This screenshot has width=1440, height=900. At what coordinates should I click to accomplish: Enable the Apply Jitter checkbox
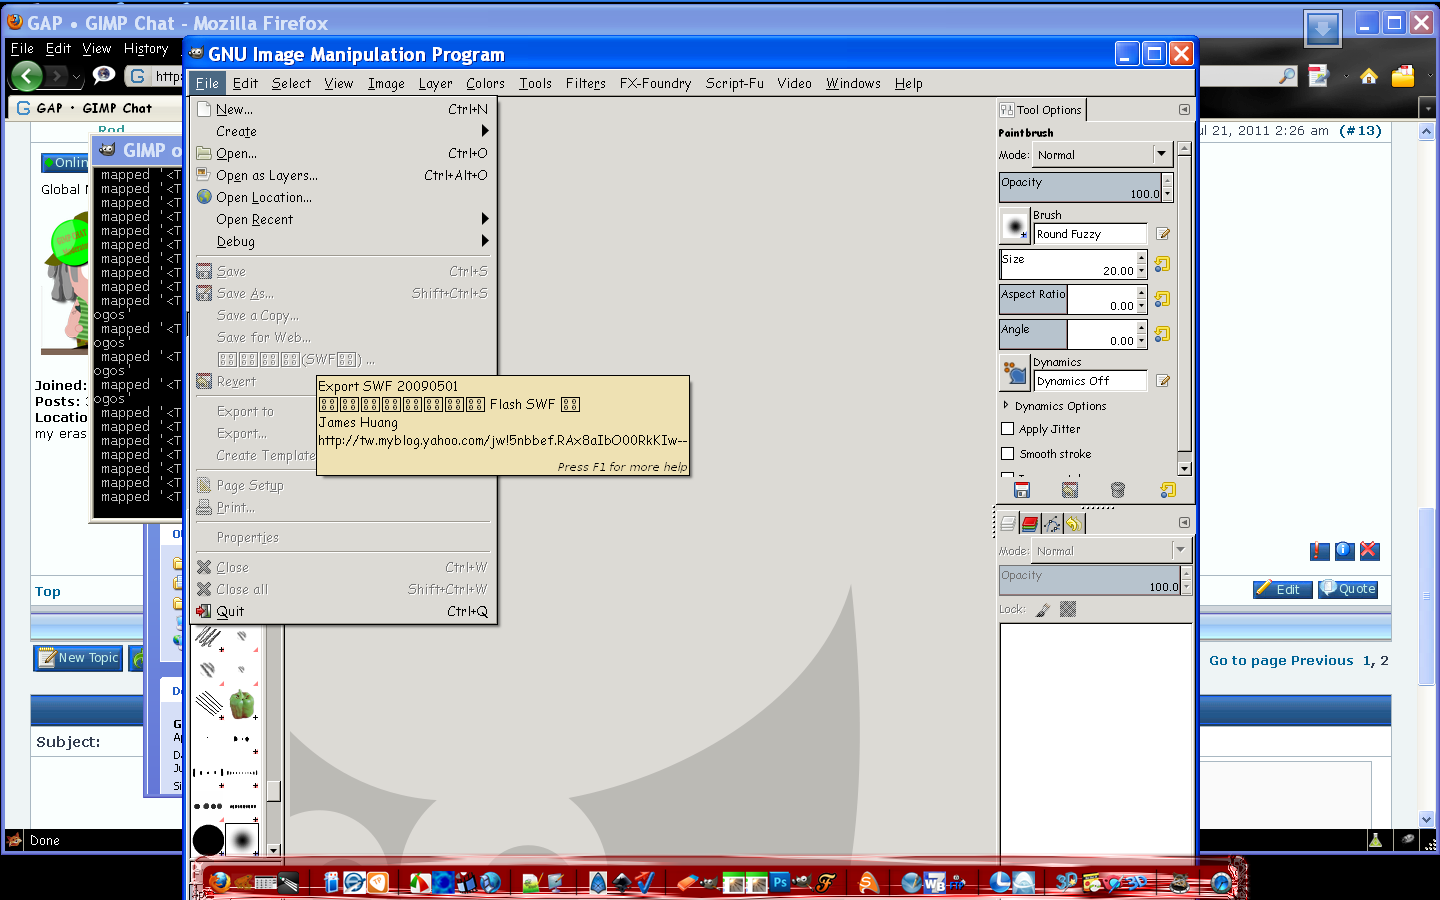[x=1008, y=429]
